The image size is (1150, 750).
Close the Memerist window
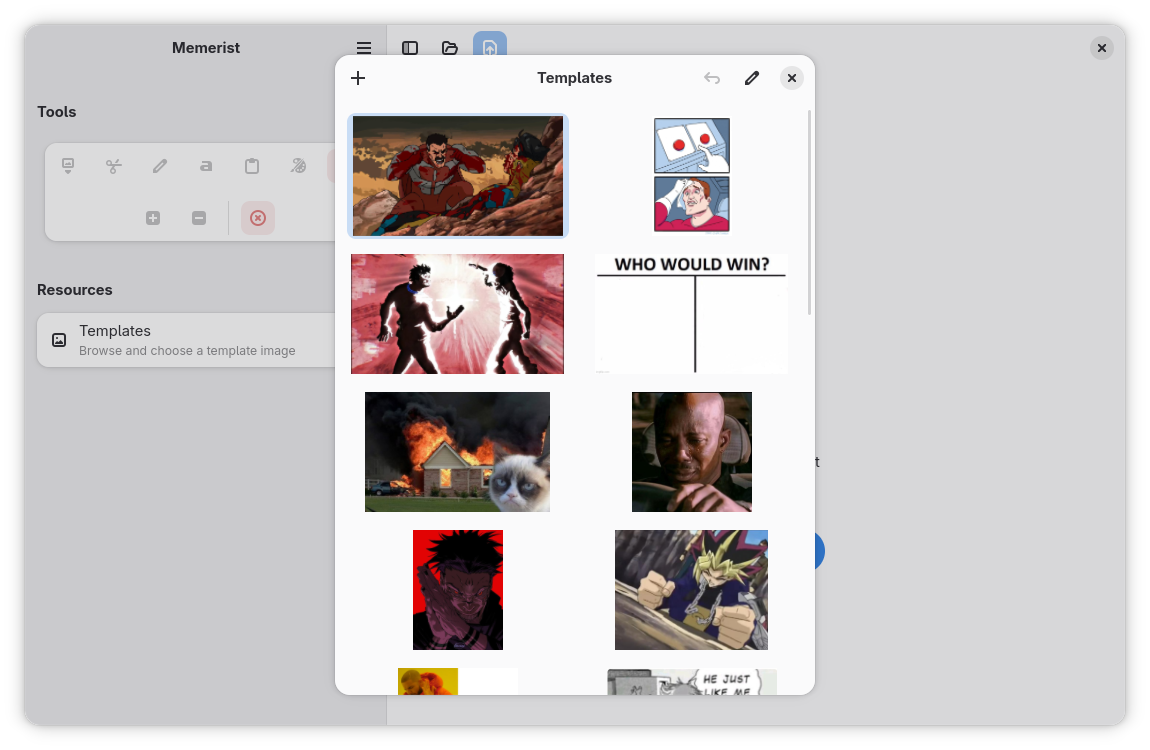tap(1102, 48)
